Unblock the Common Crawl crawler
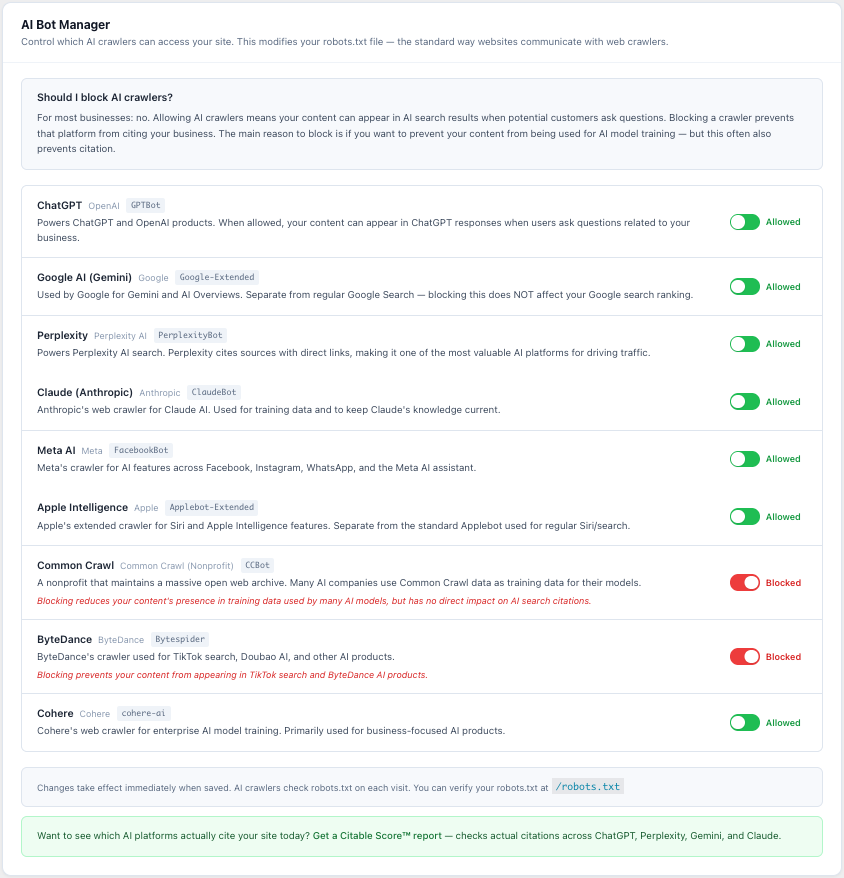Screen dimensions: 844x878 tap(744, 582)
